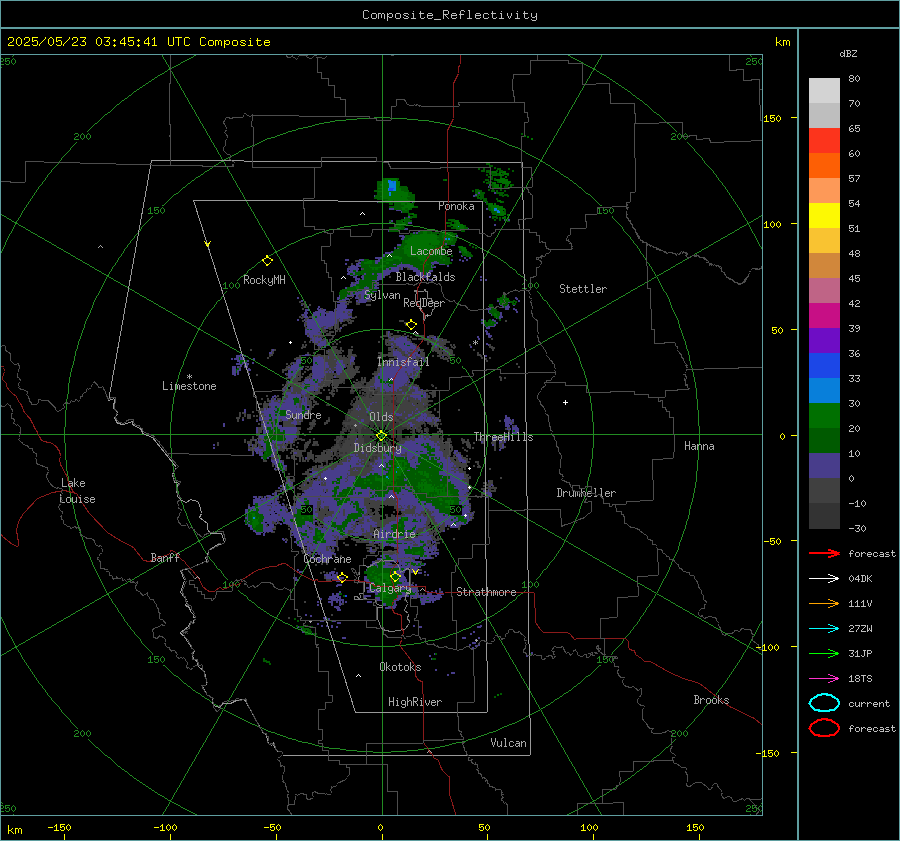Select the orange 111V arrow icon
This screenshot has height=841, width=900.
point(824,603)
